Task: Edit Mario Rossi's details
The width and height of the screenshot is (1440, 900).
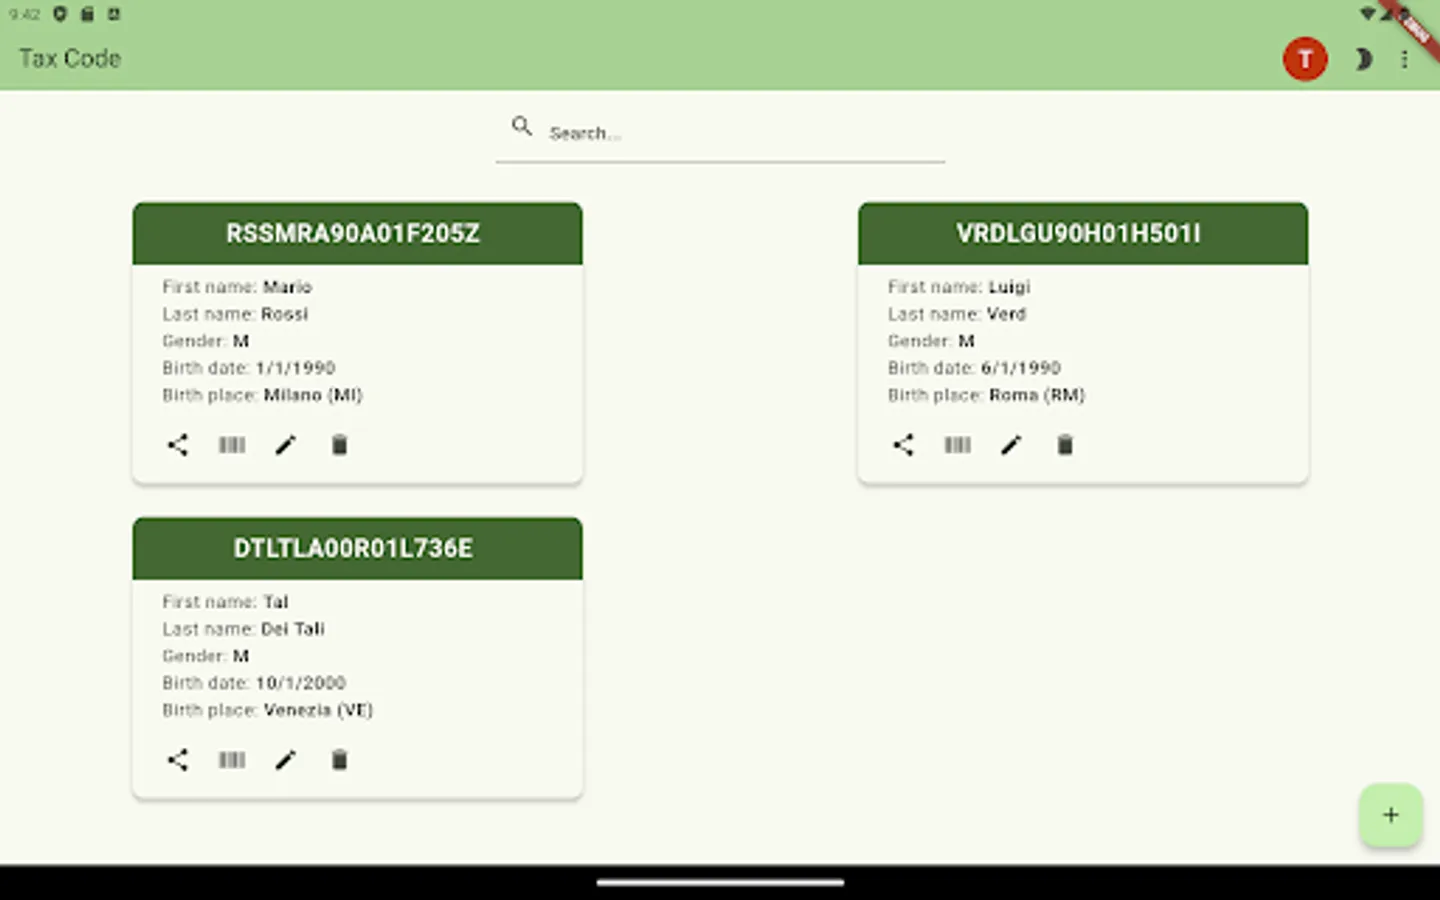Action: 285,445
